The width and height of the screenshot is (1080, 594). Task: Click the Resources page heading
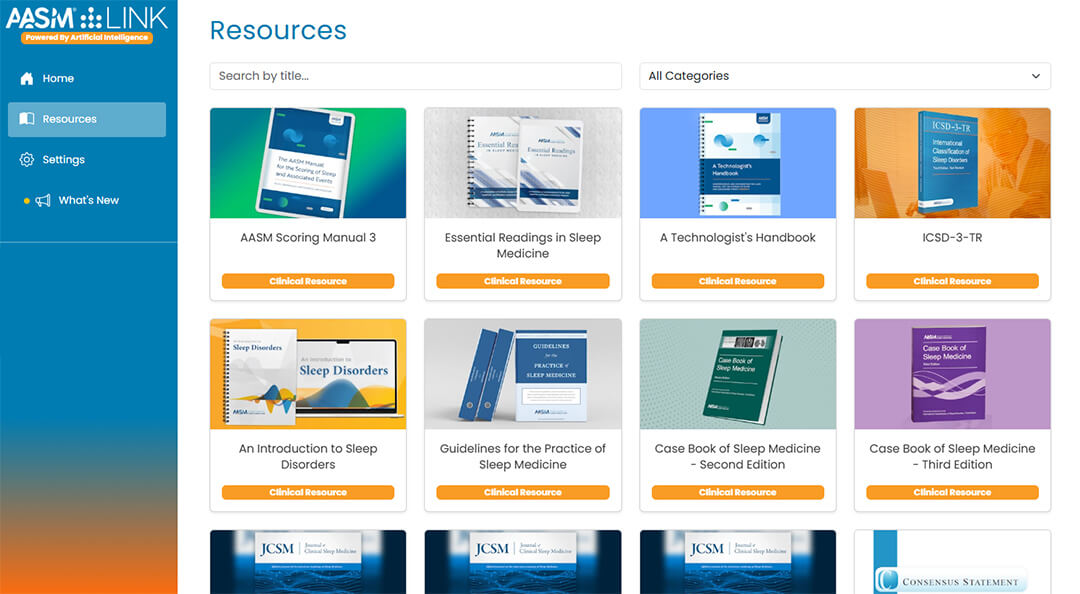[278, 30]
